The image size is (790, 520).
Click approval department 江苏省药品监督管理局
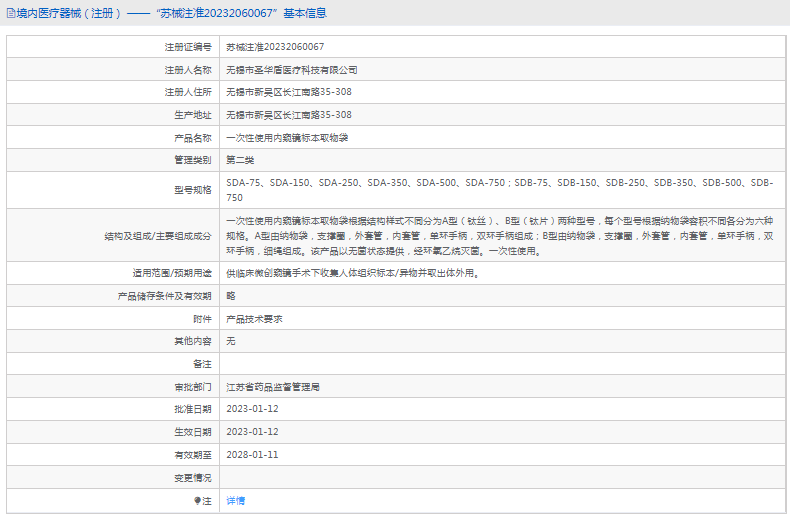(x=273, y=387)
